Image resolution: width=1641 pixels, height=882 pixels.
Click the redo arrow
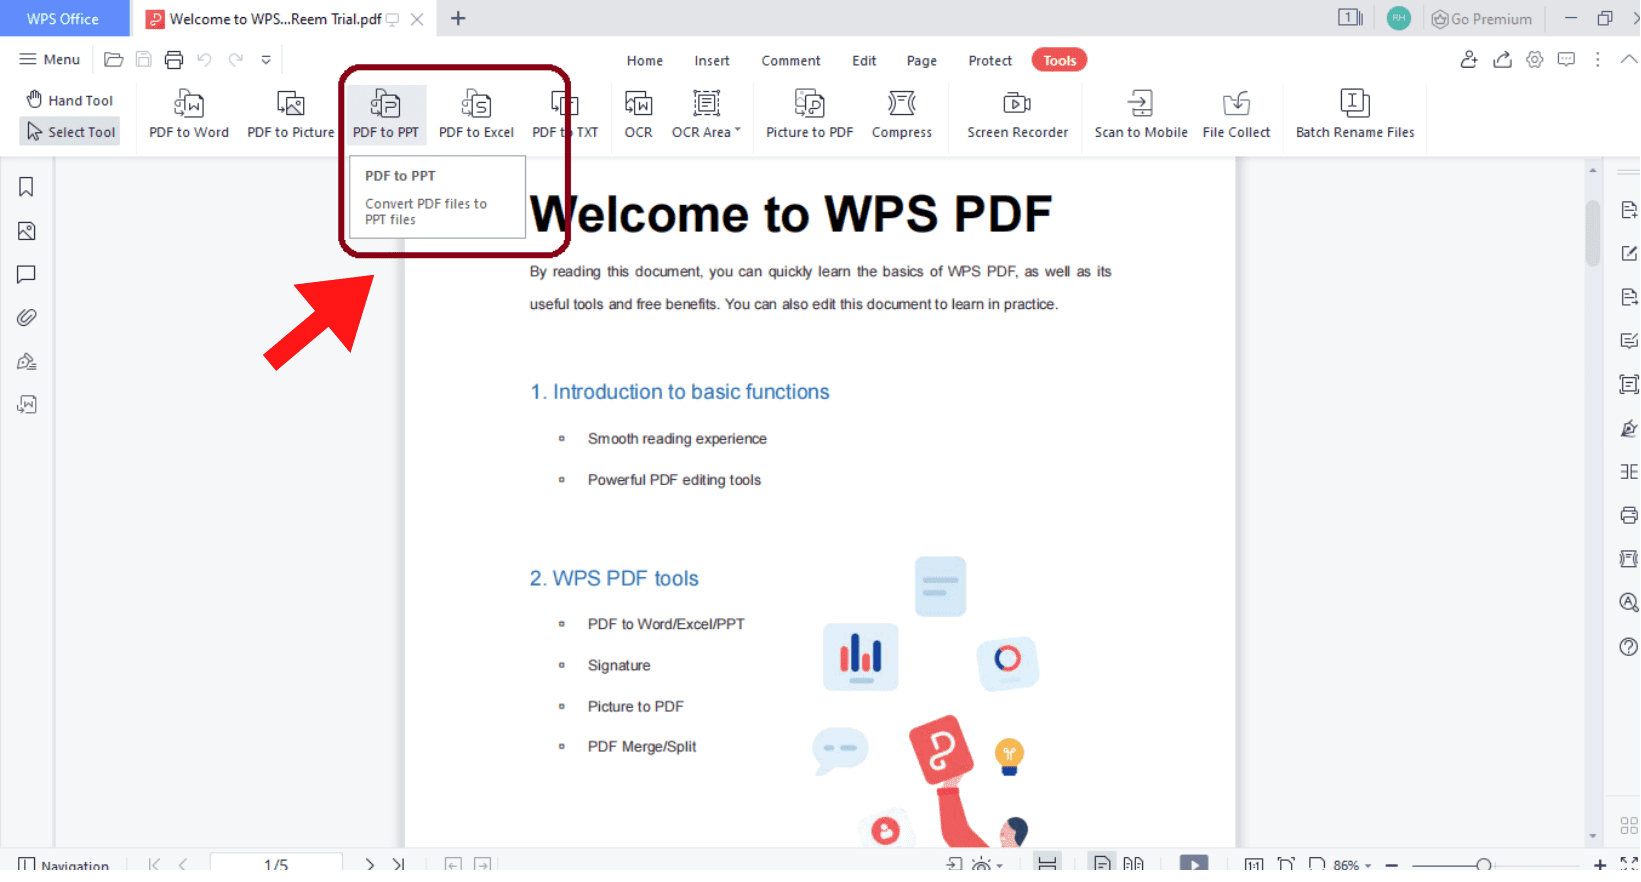pyautogui.click(x=235, y=60)
